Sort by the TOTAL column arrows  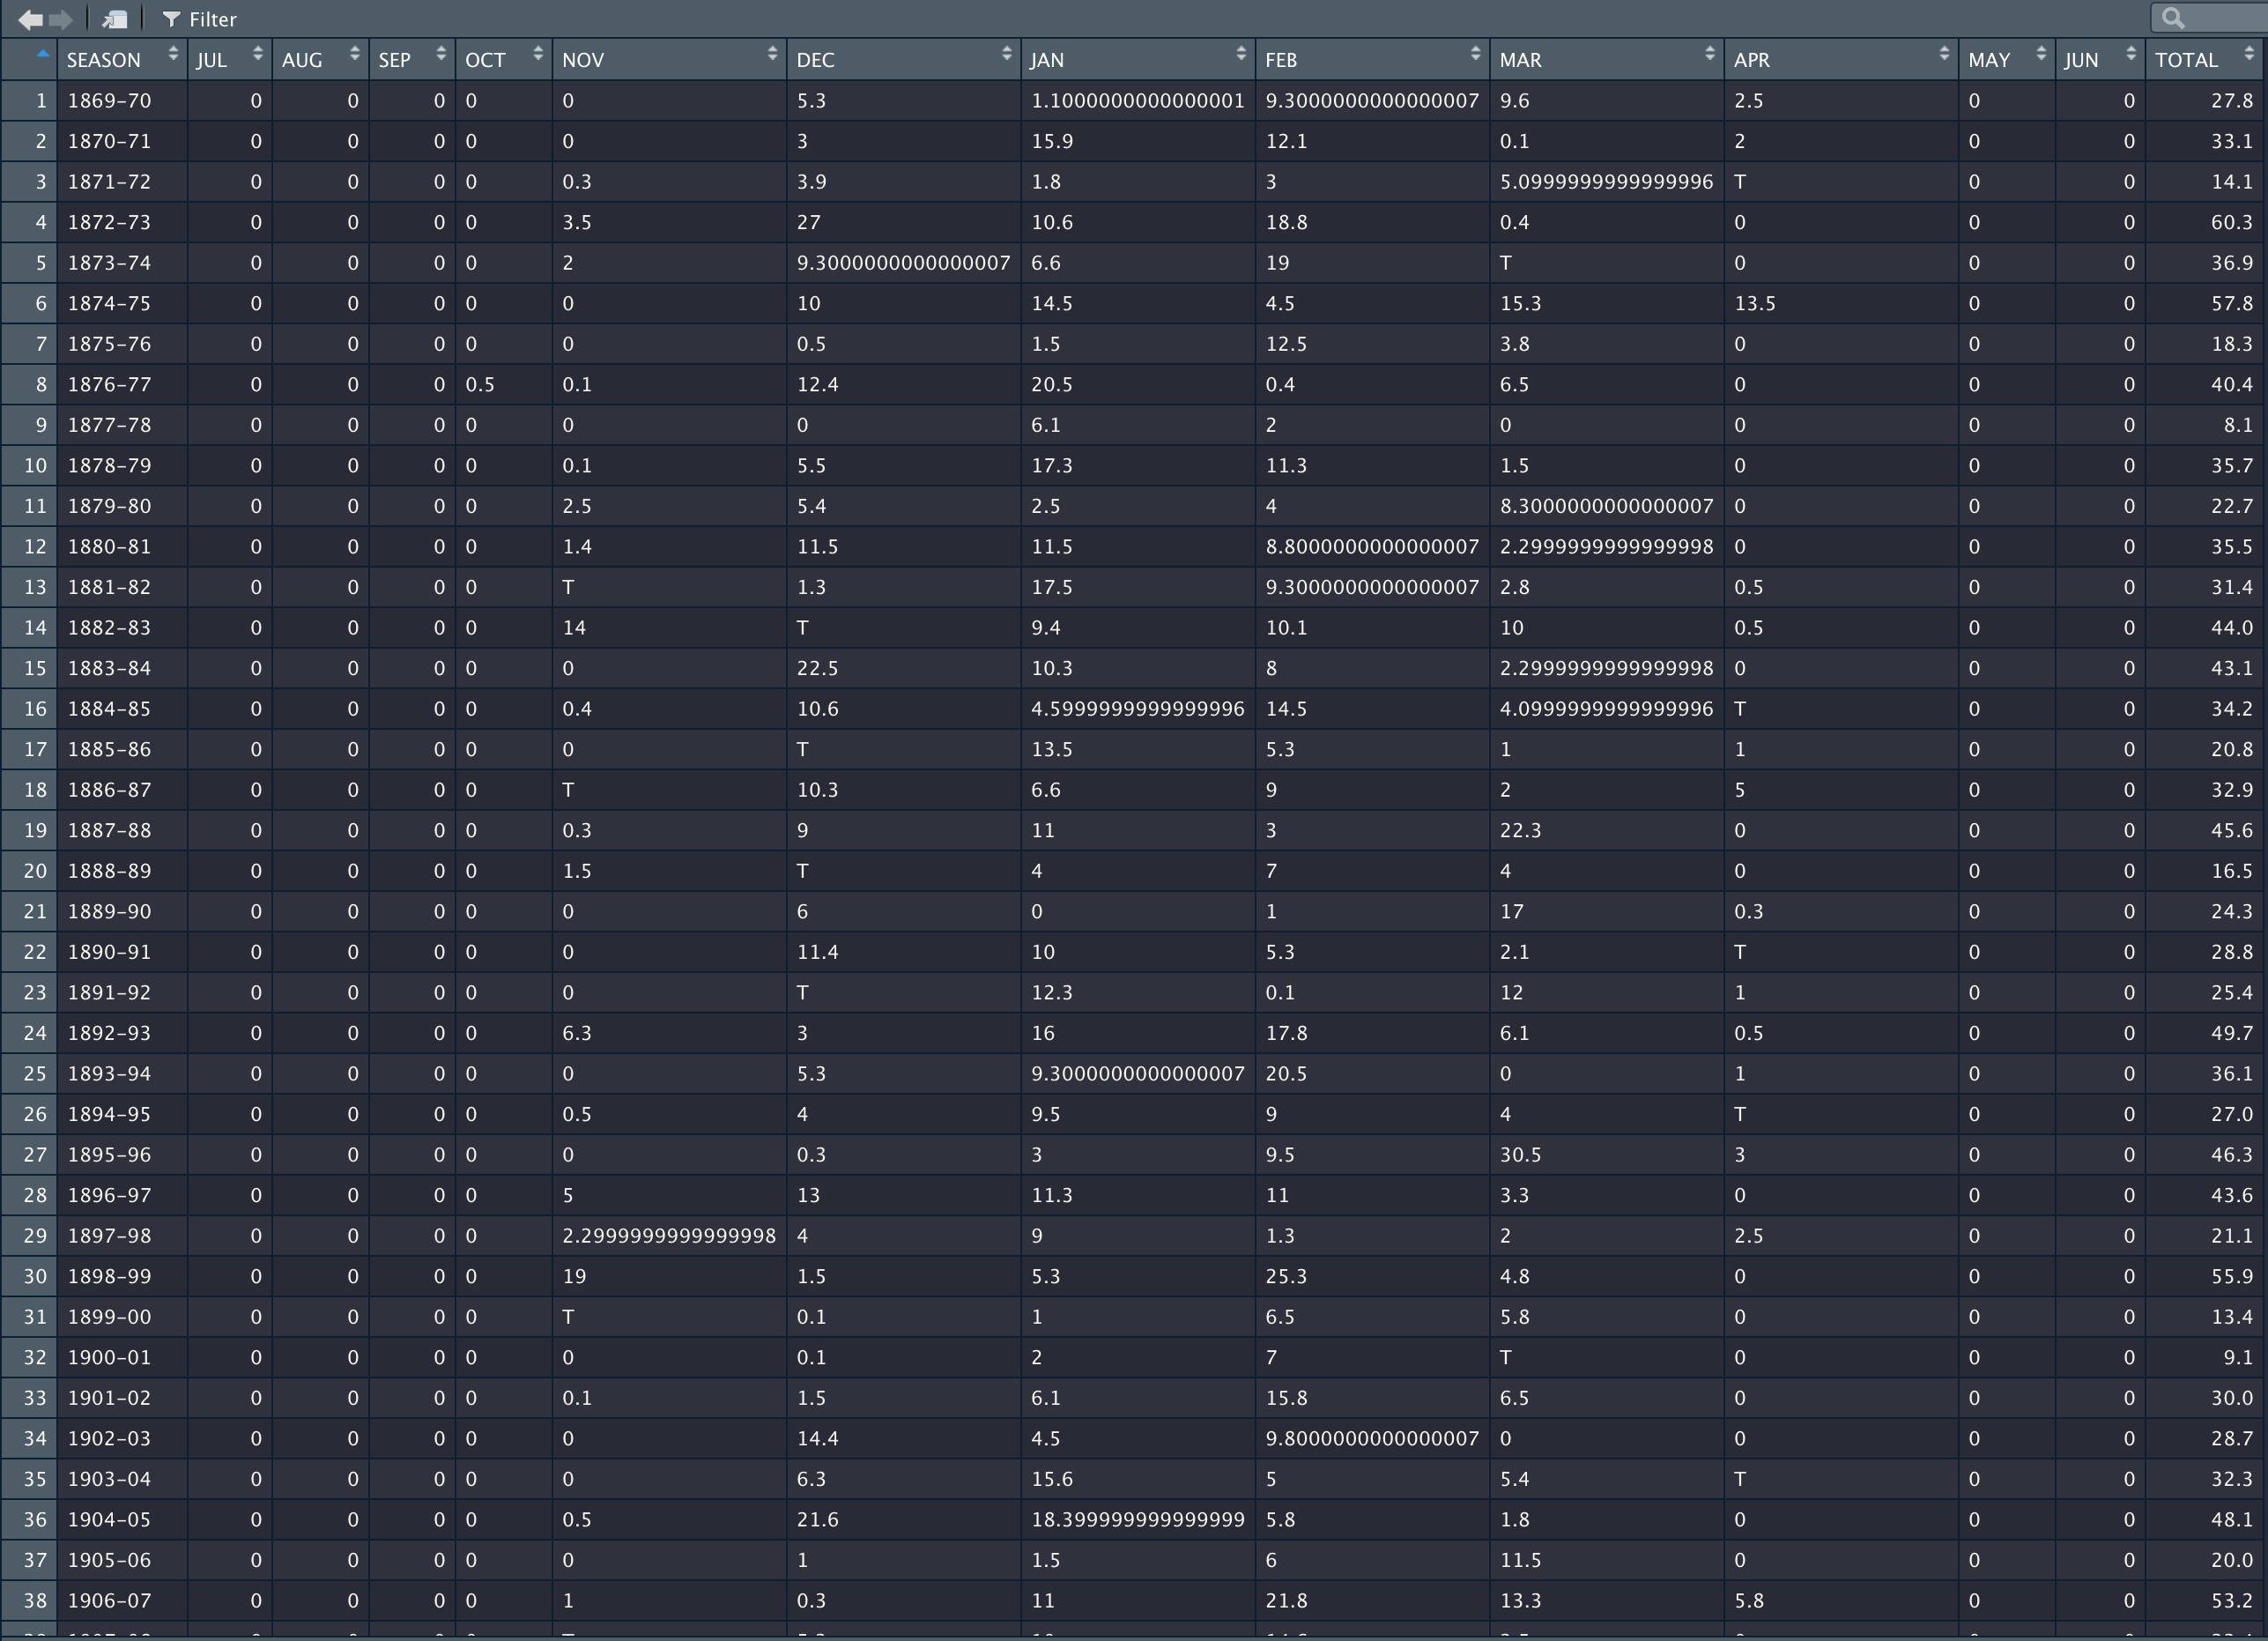click(x=2249, y=54)
